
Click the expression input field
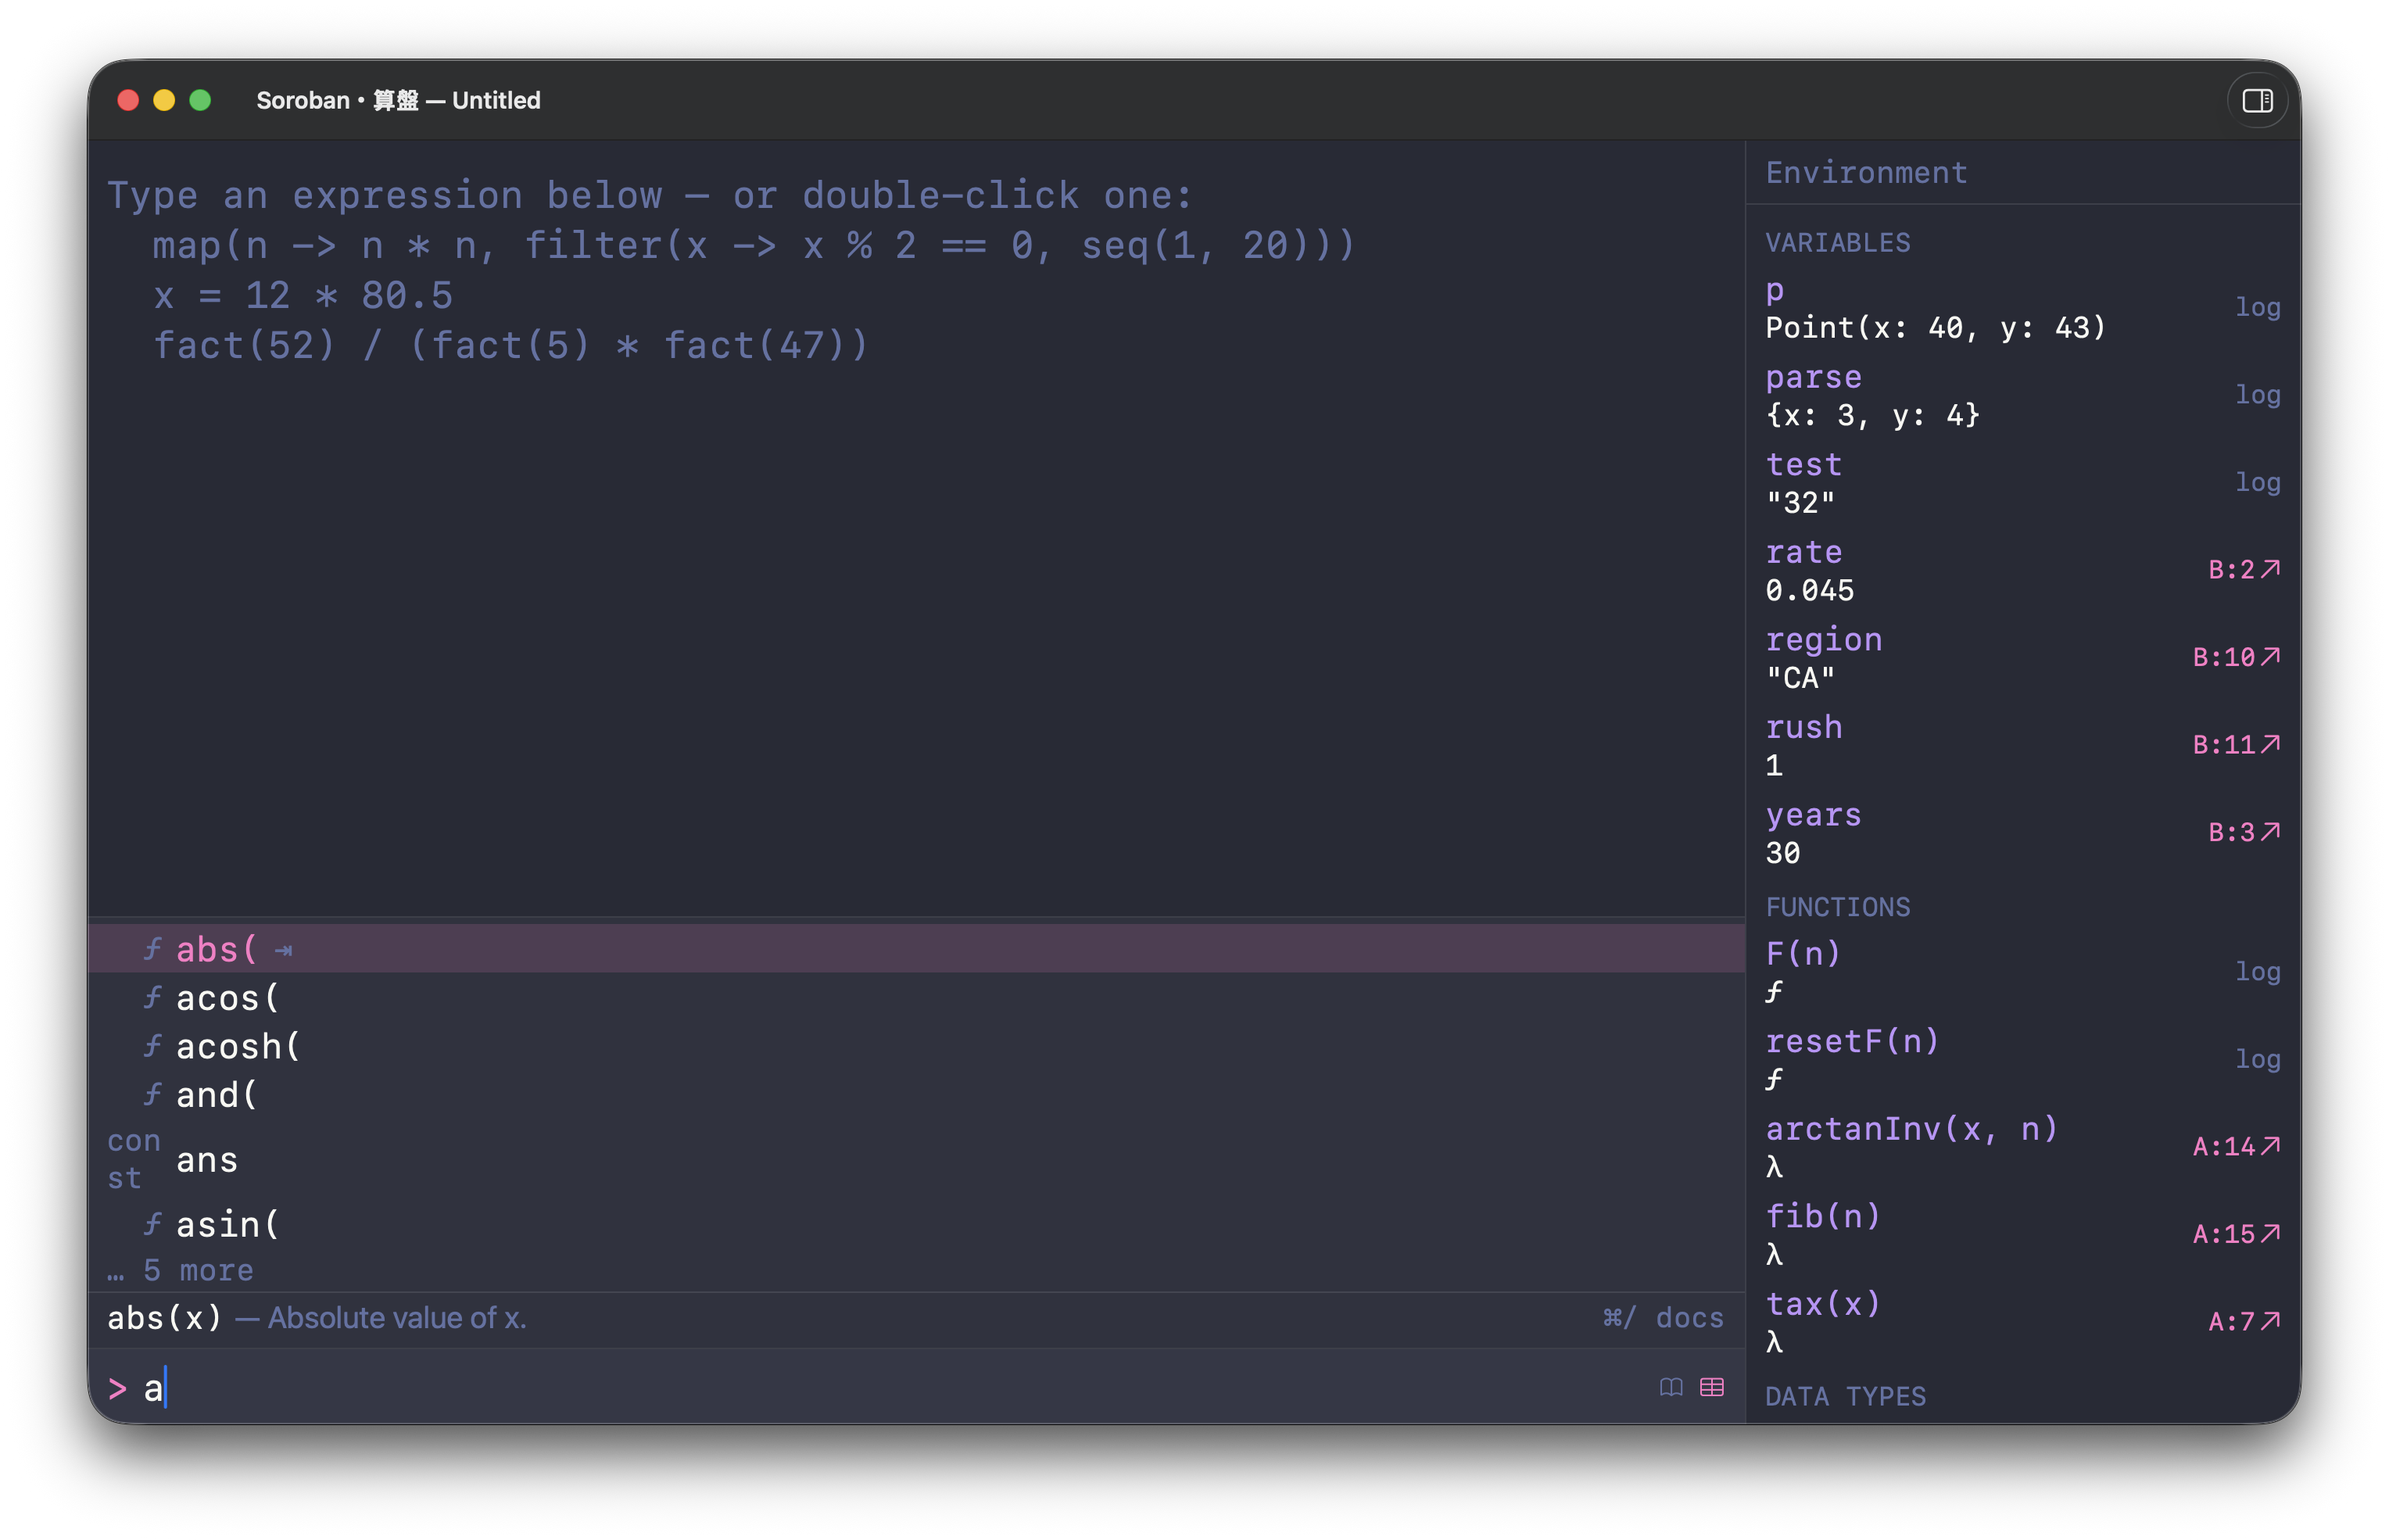(x=890, y=1388)
